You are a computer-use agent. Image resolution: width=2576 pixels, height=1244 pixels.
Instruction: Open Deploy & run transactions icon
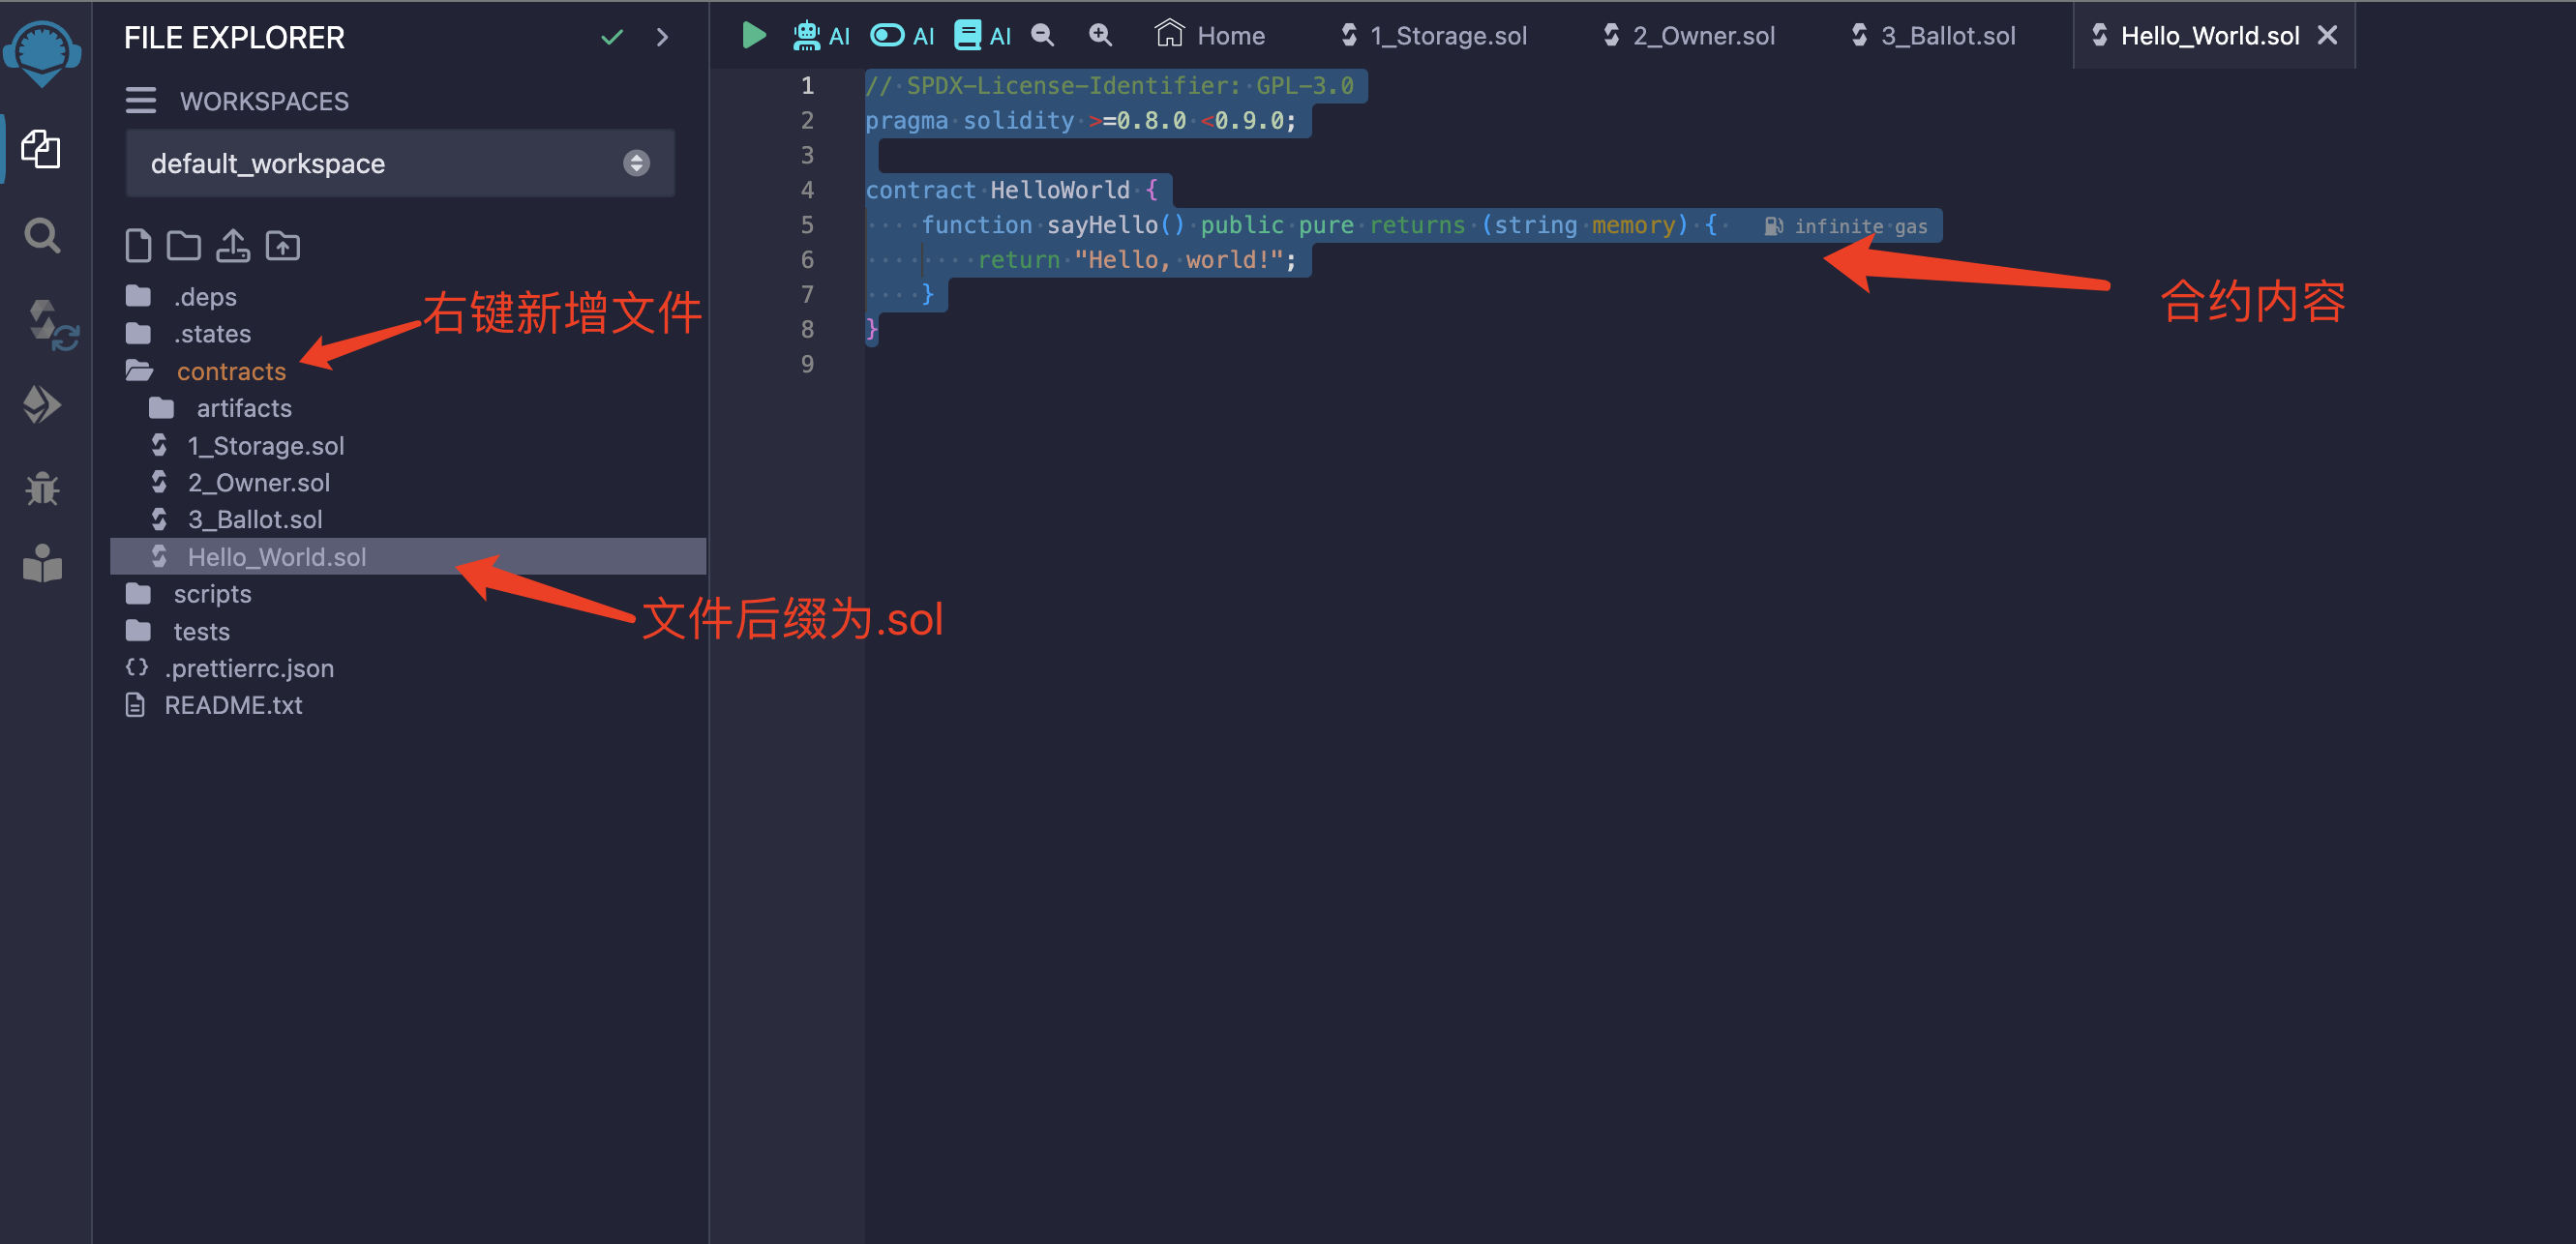(x=42, y=405)
